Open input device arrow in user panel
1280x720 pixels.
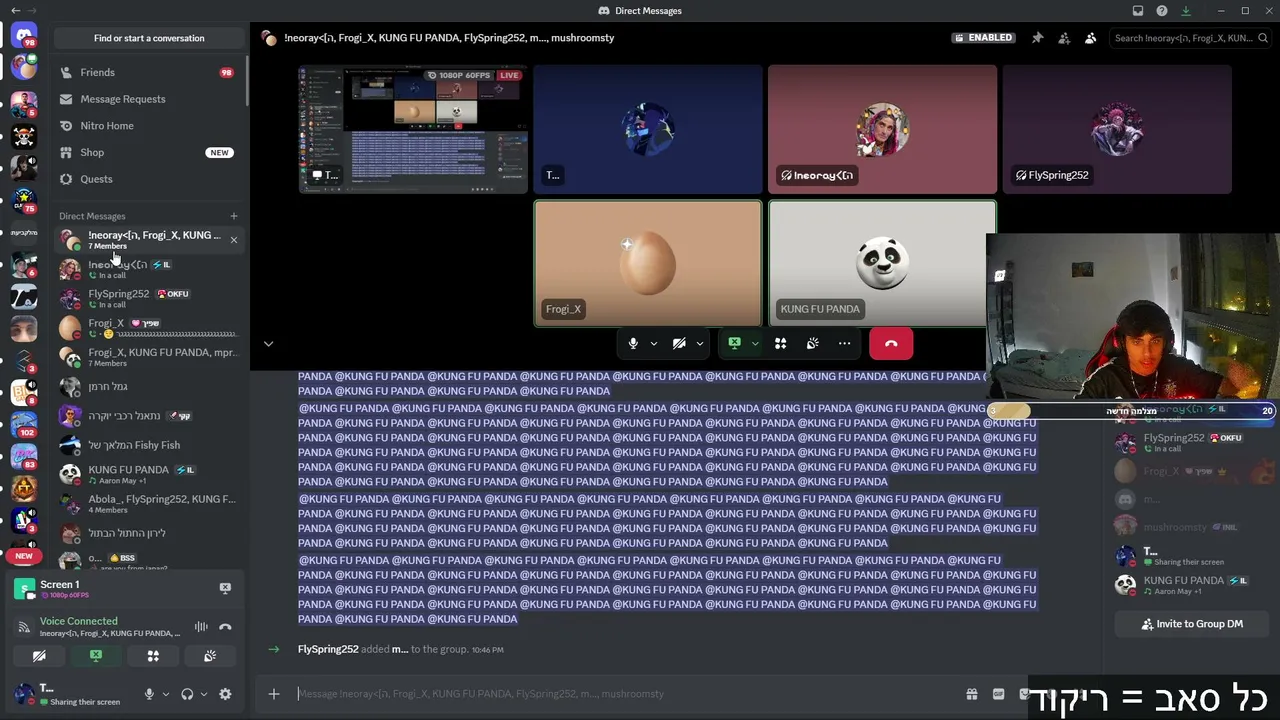[166, 694]
